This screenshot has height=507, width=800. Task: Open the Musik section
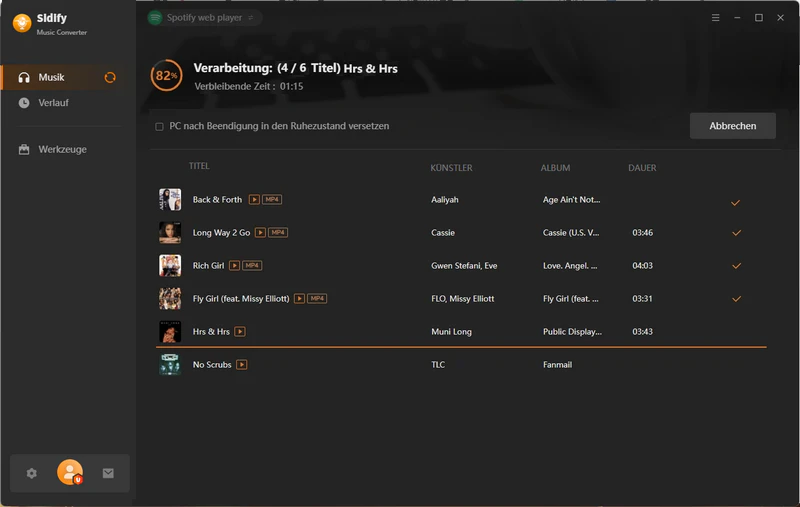click(x=62, y=78)
